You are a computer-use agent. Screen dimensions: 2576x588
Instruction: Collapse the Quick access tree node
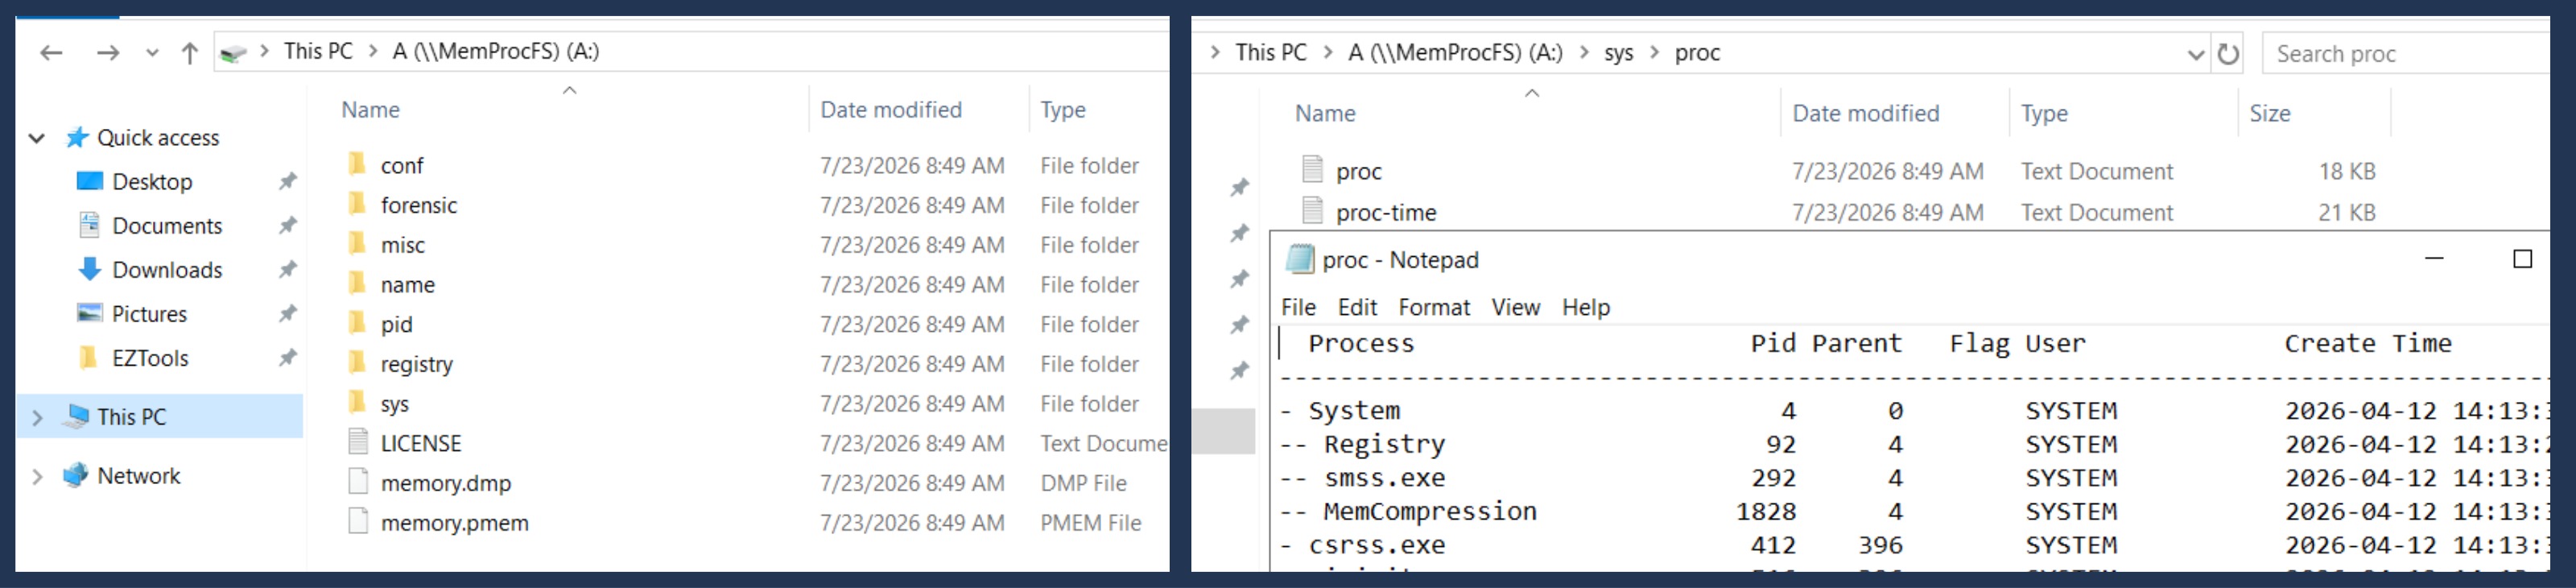[x=37, y=138]
